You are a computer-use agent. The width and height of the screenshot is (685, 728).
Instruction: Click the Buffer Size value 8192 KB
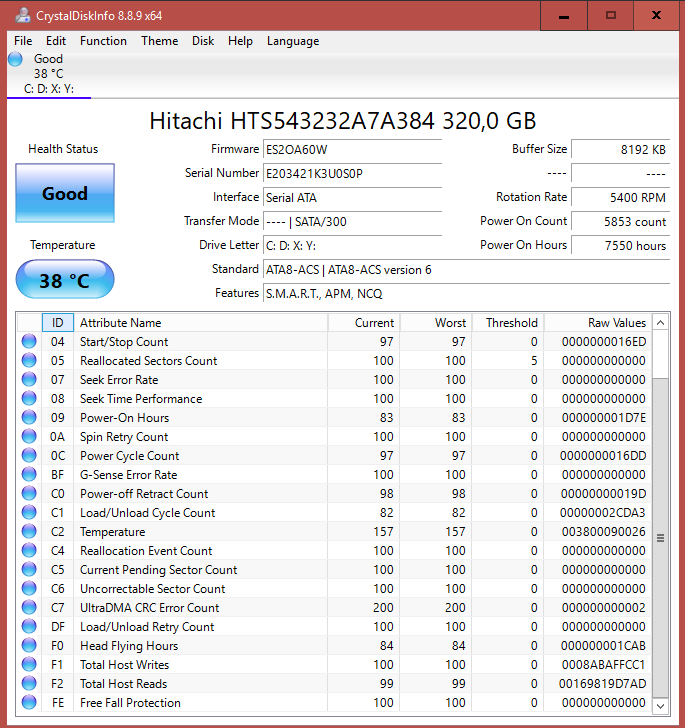click(x=620, y=150)
